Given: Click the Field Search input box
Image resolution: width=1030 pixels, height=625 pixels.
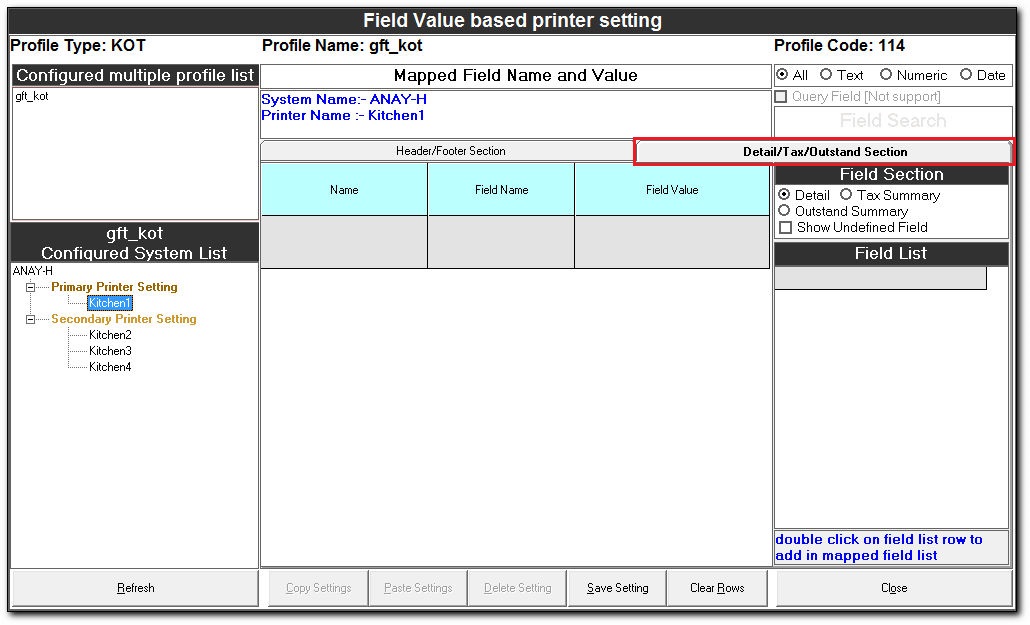Looking at the screenshot, I should 891,121.
